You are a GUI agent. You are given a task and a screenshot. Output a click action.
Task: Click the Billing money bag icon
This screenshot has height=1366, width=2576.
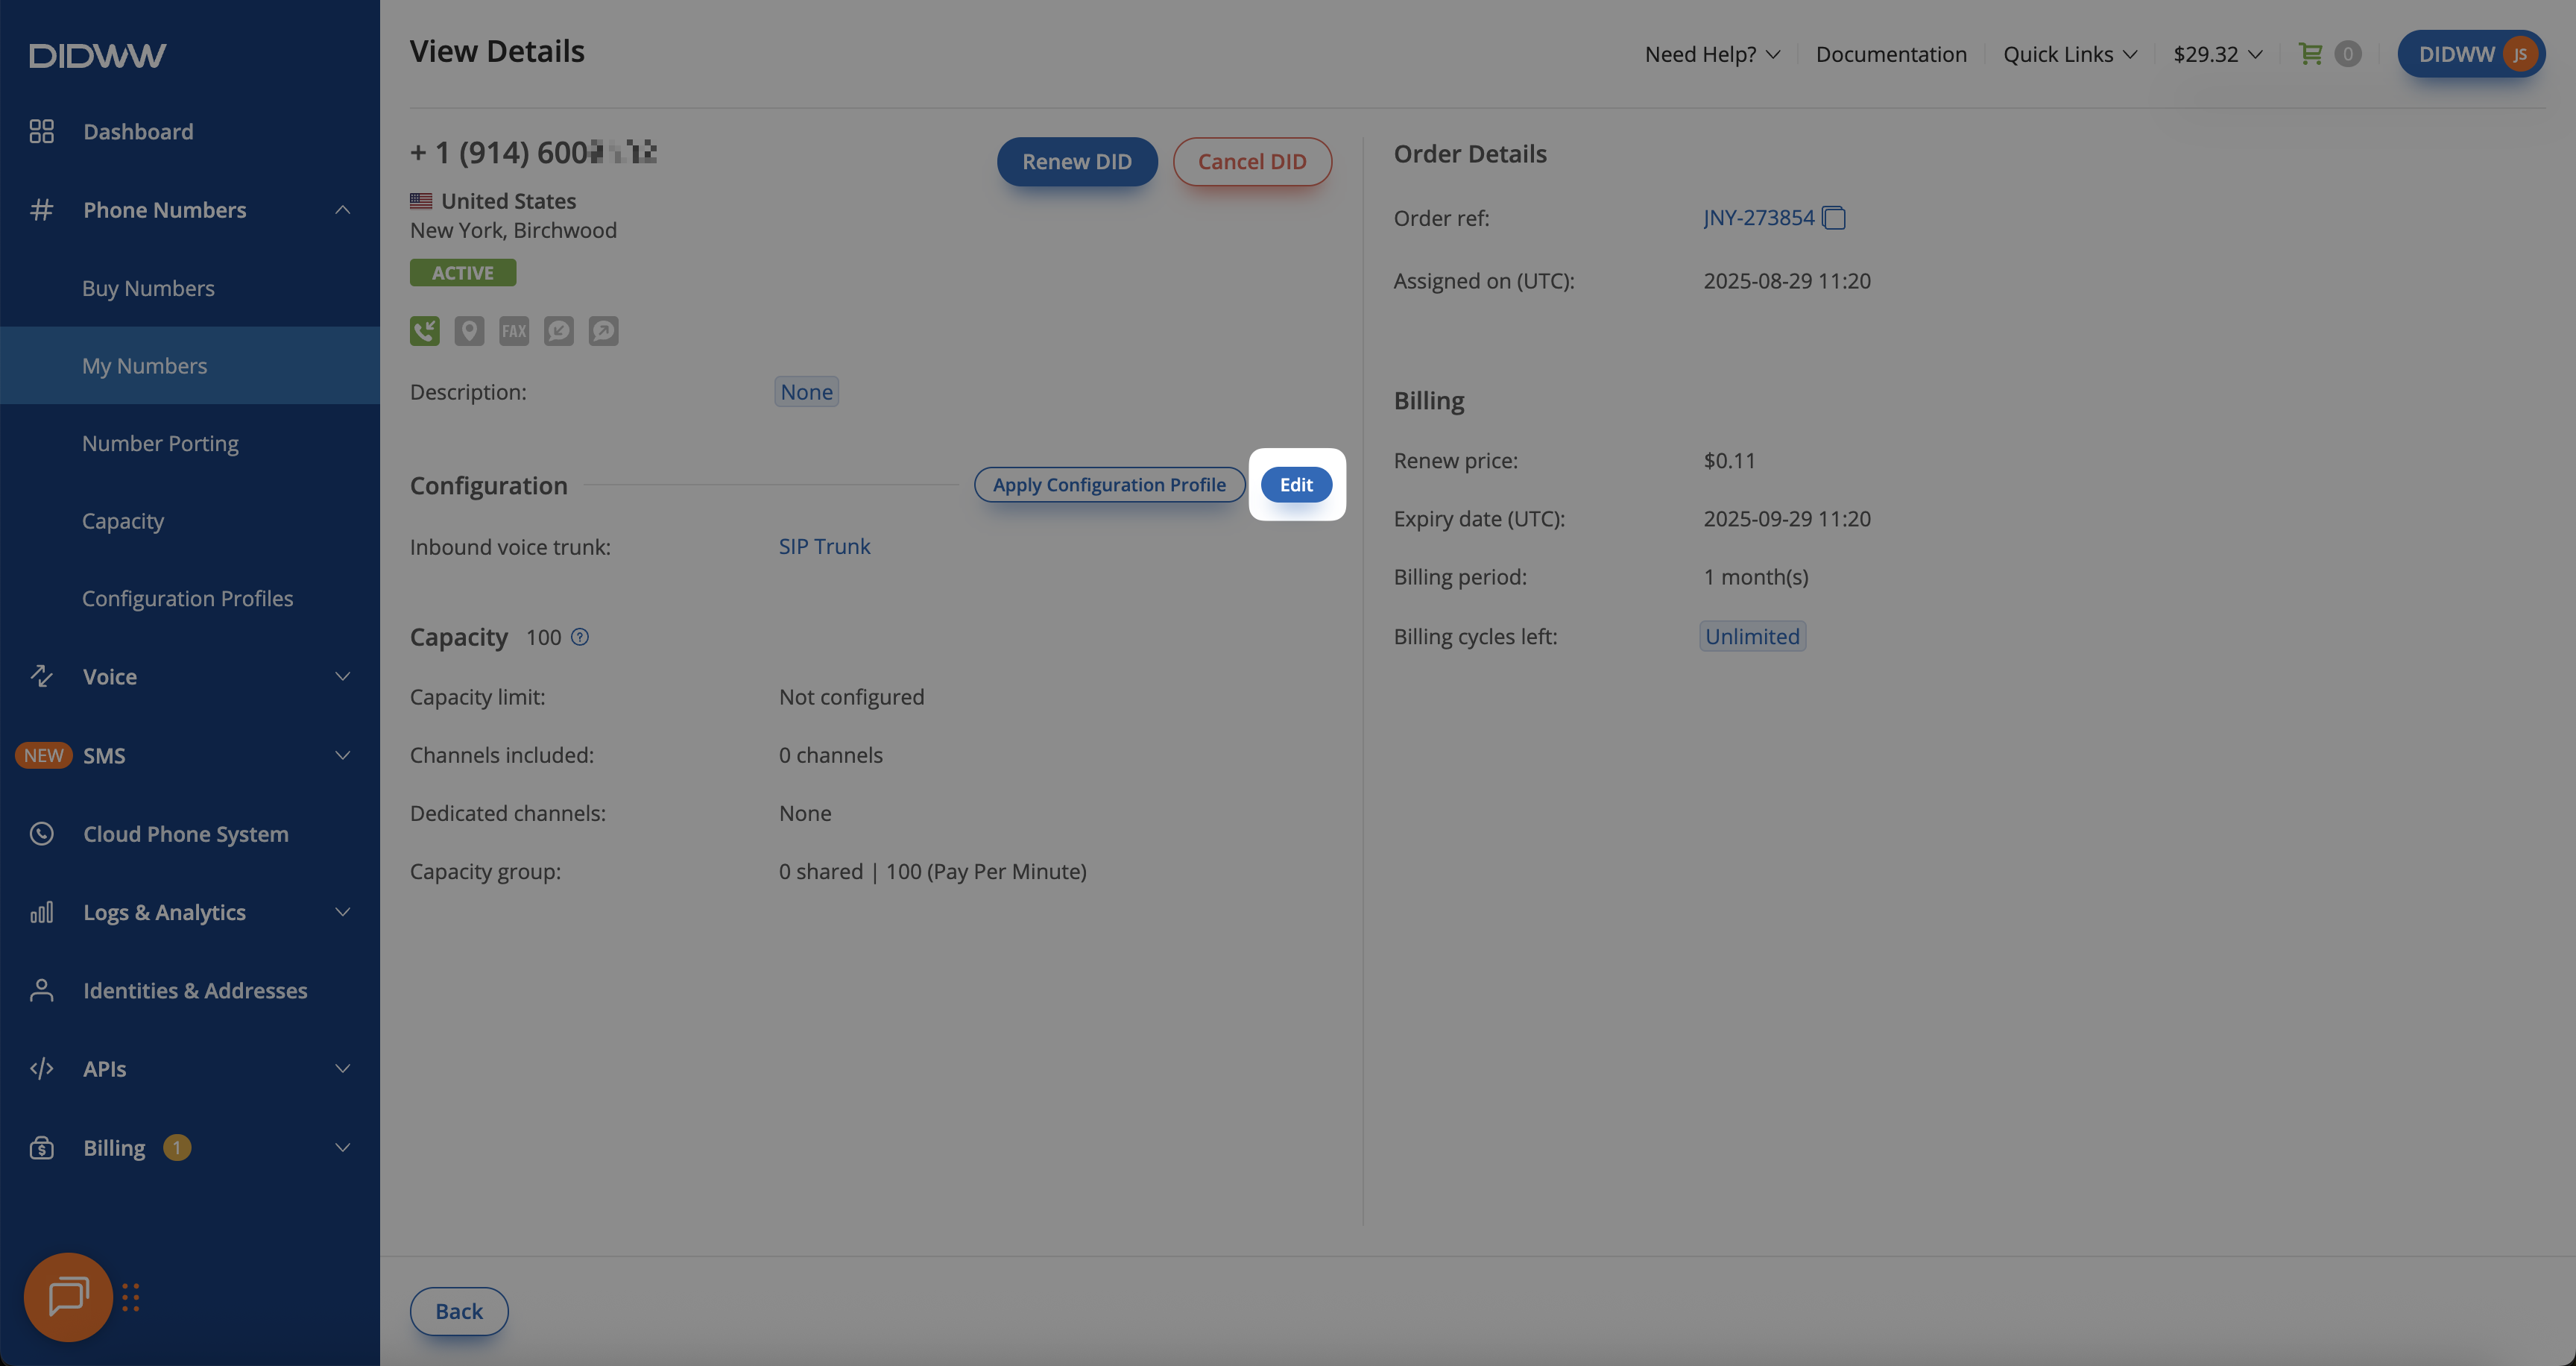41,1147
